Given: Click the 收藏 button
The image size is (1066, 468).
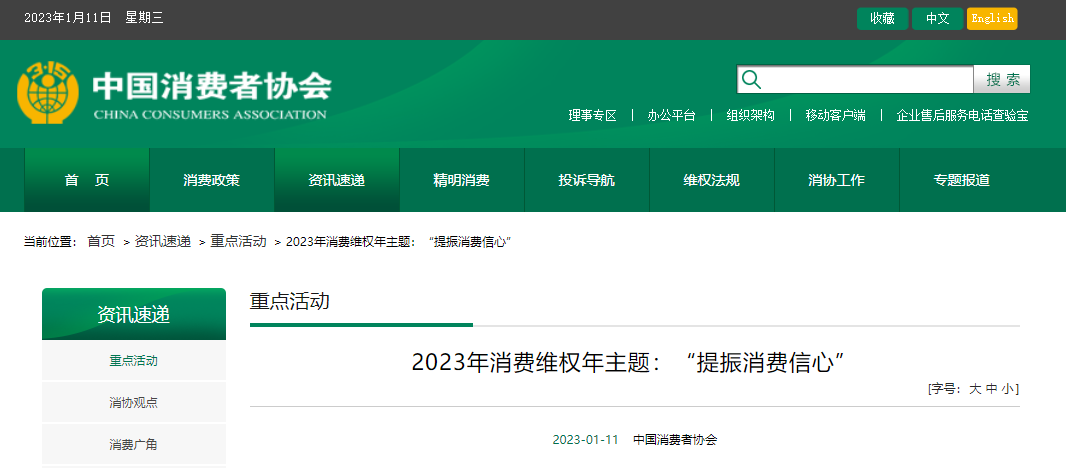Looking at the screenshot, I should click(882, 18).
